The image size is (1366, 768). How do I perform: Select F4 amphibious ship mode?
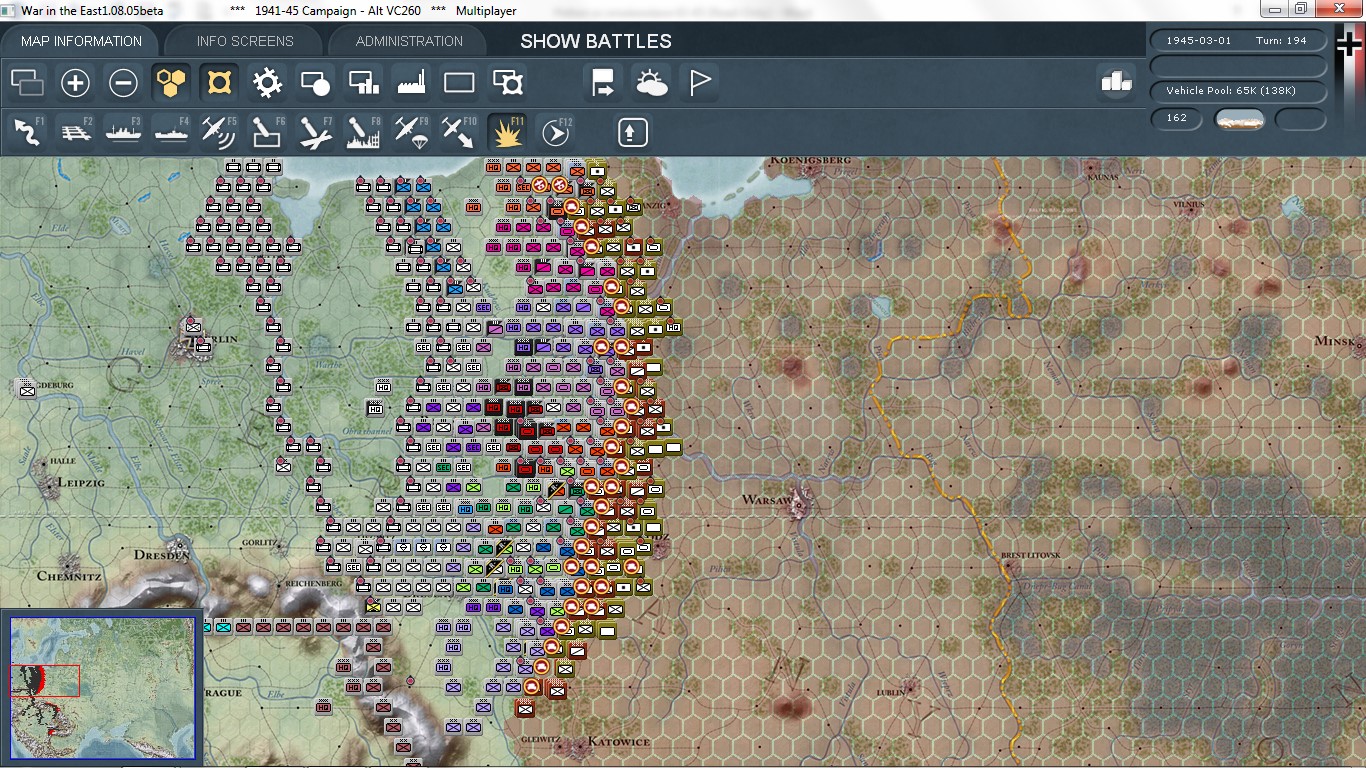172,132
